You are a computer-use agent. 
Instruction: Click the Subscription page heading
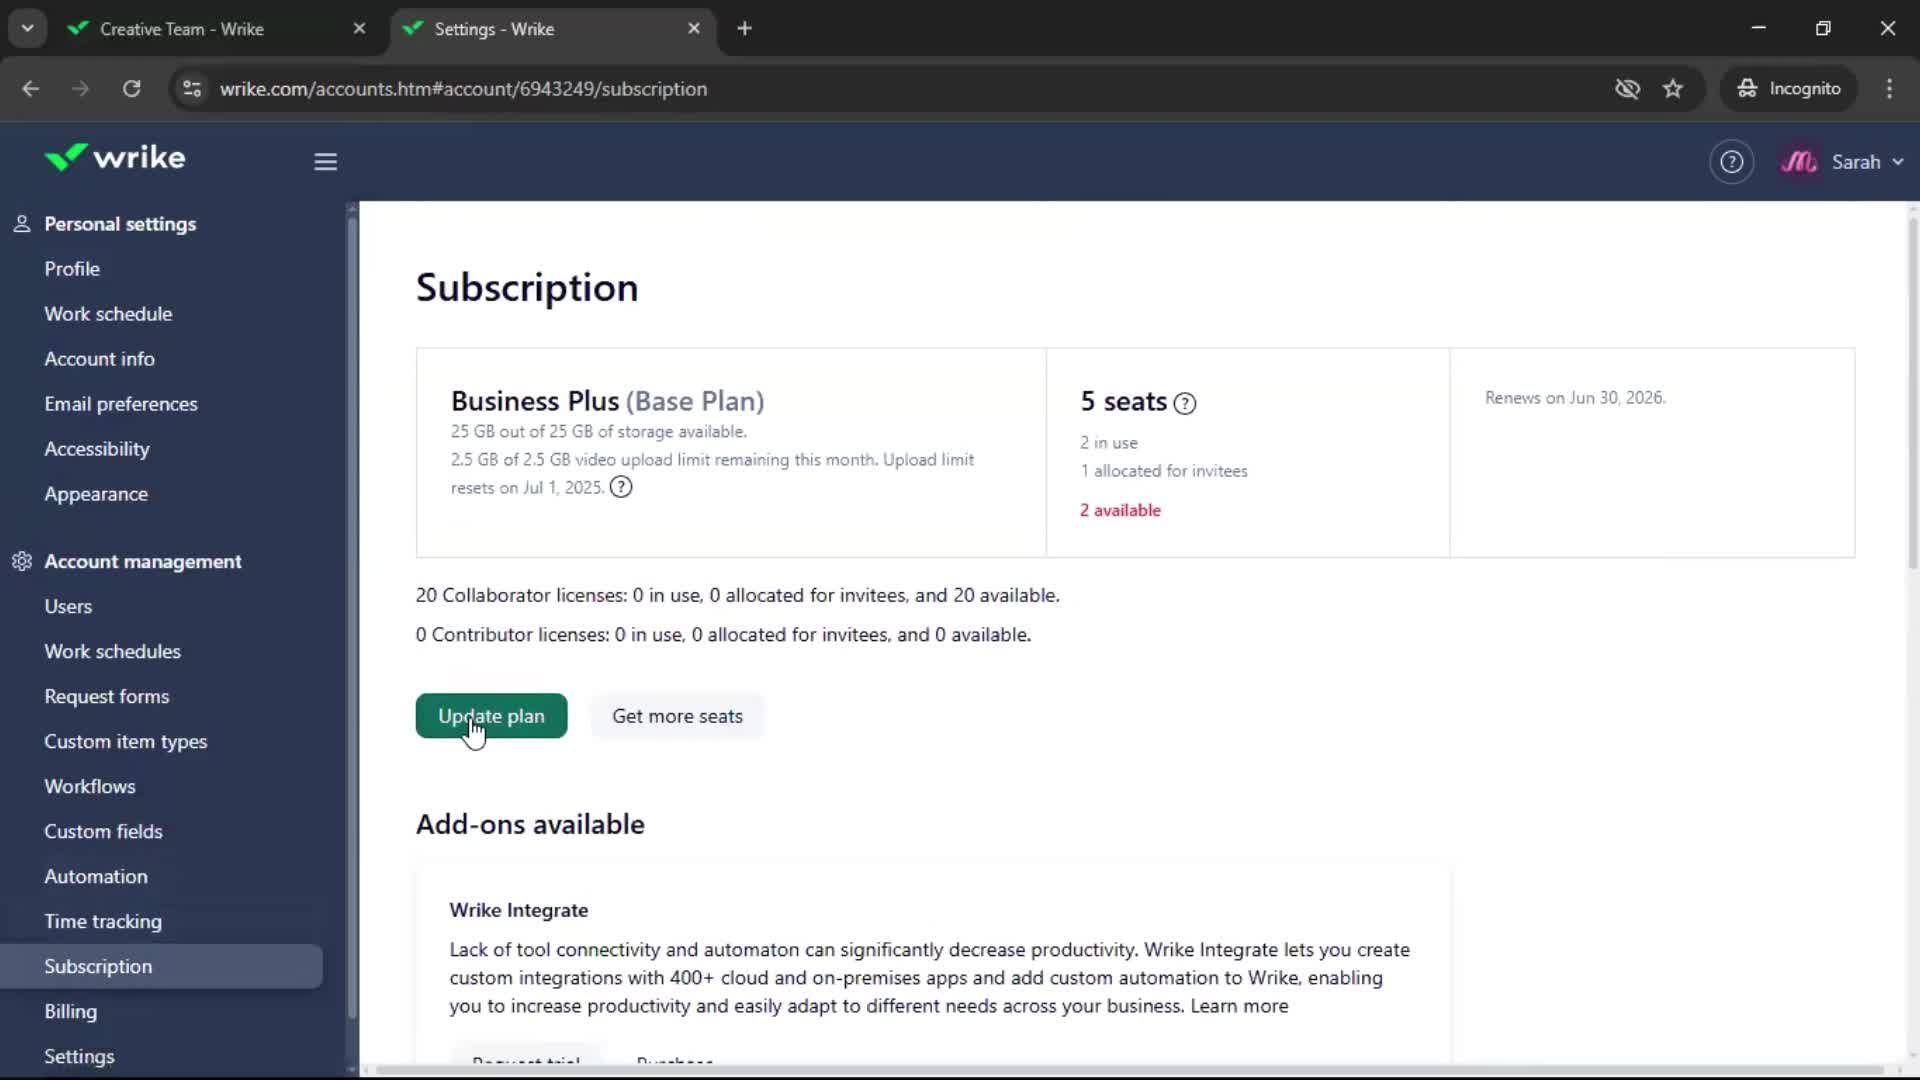pyautogui.click(x=527, y=288)
